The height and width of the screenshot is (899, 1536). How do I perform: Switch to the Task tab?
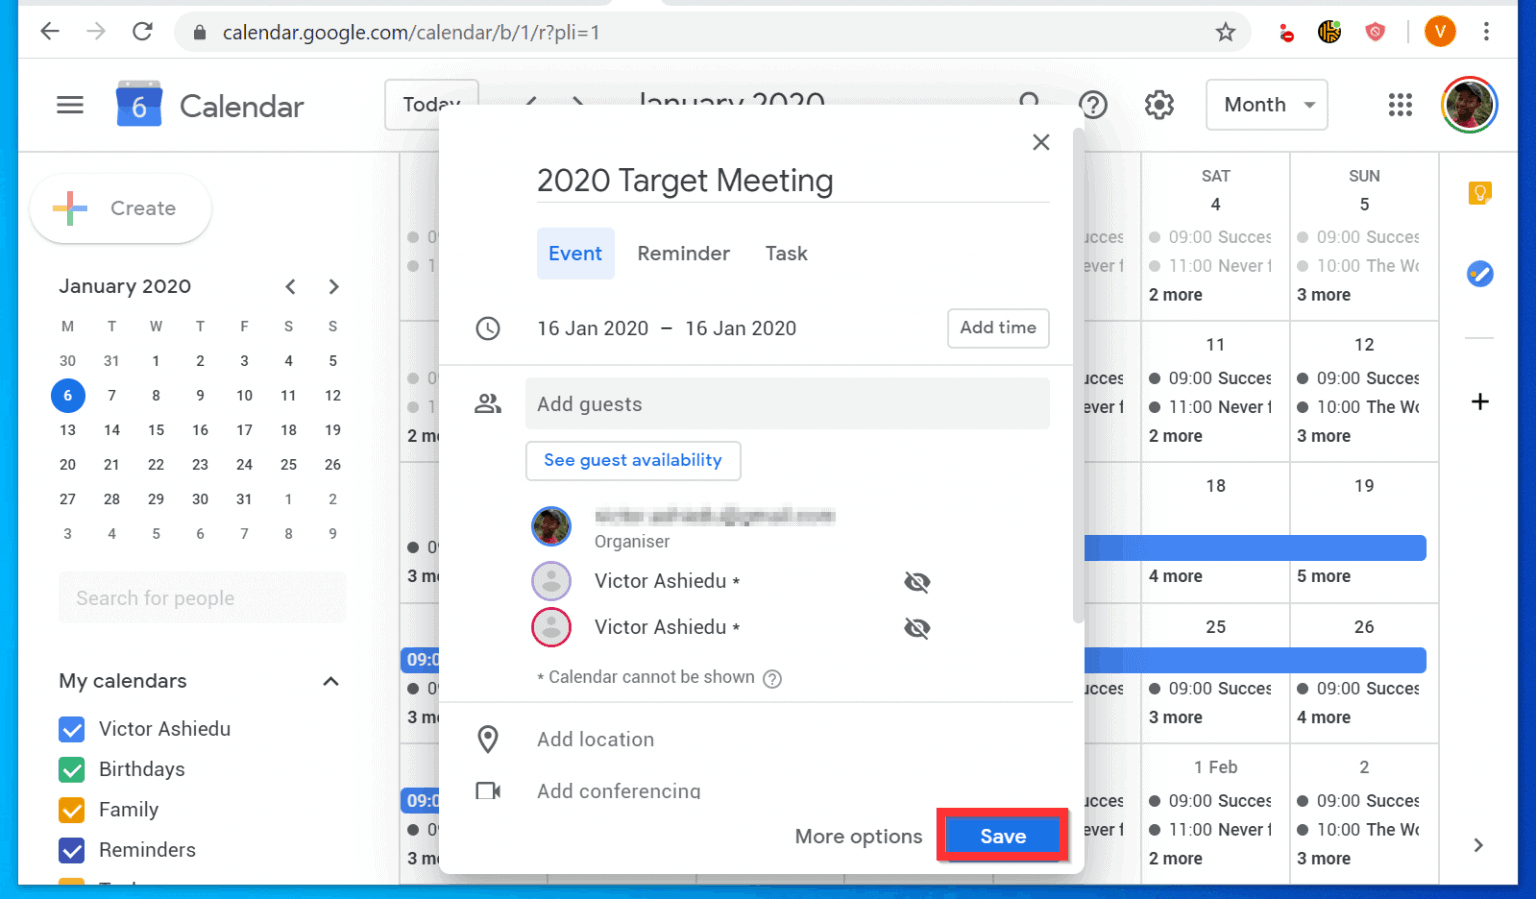click(786, 253)
